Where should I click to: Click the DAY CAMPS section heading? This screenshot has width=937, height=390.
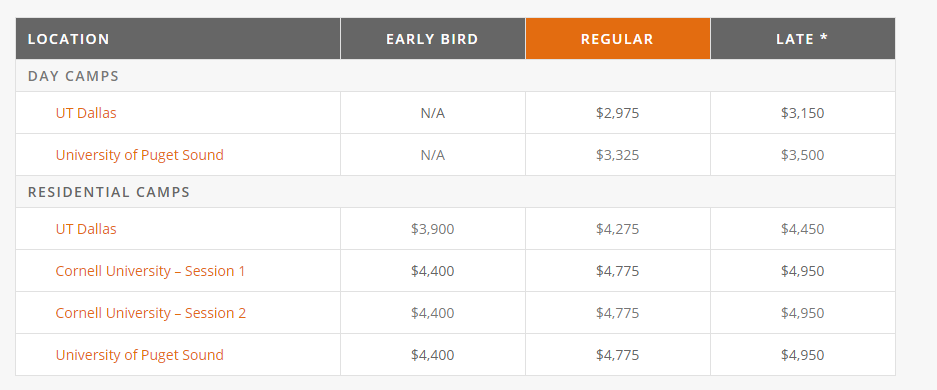(74, 76)
